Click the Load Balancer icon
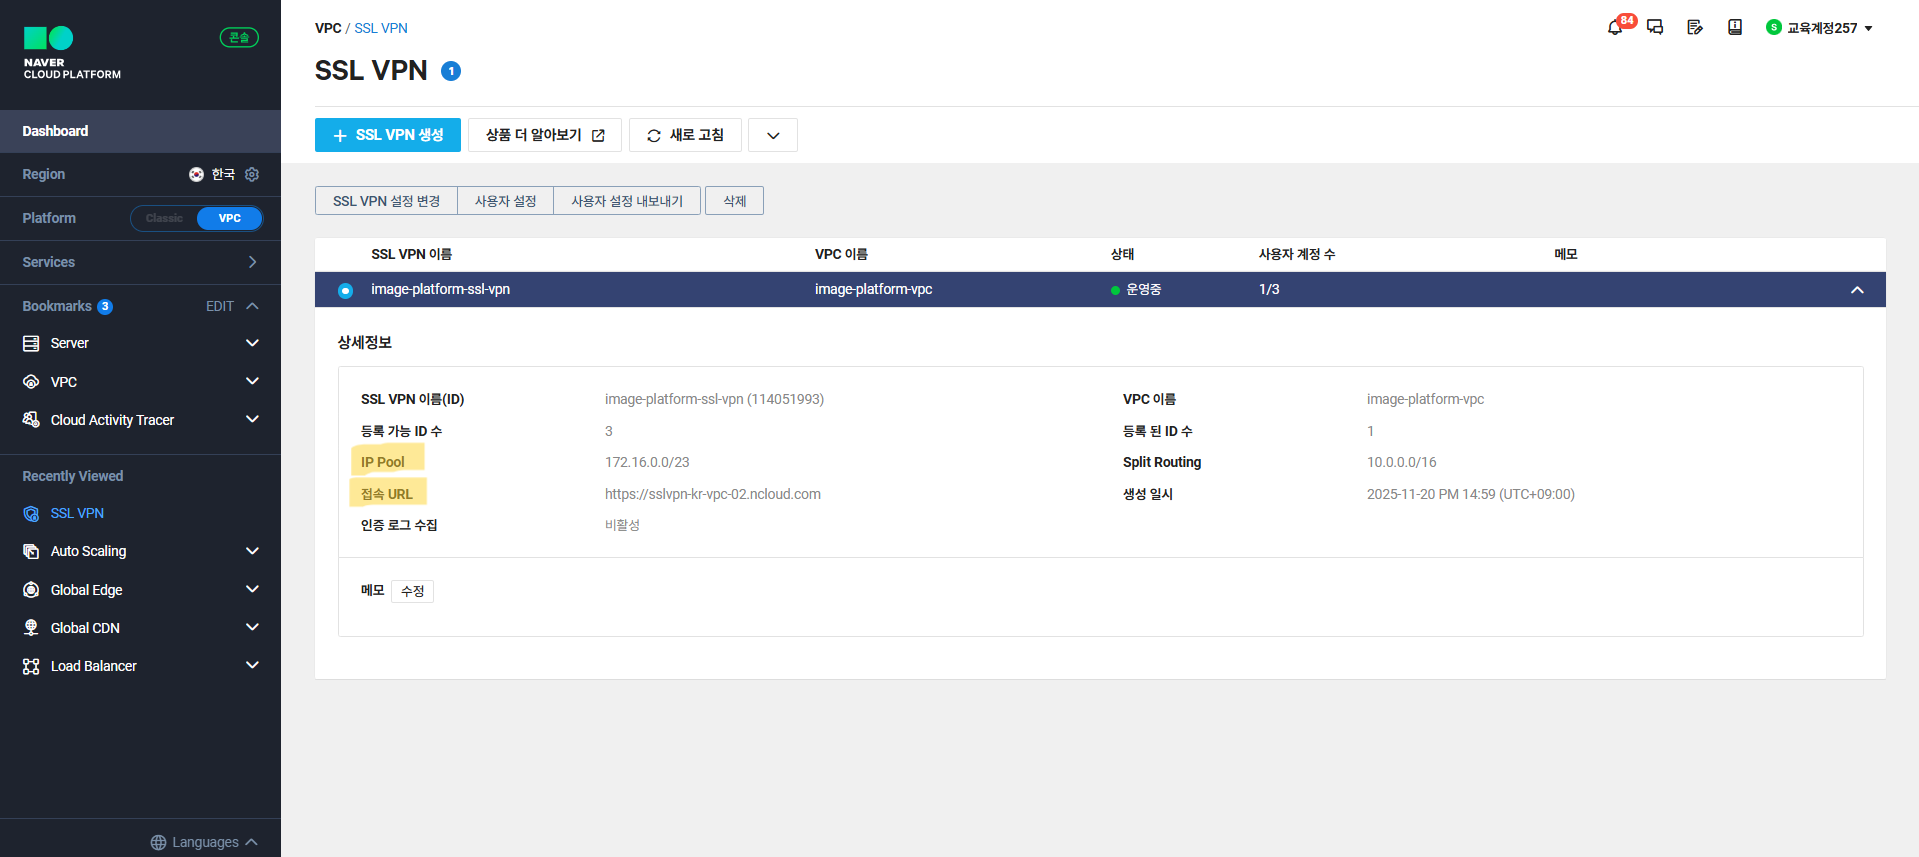The width and height of the screenshot is (1919, 857). click(x=31, y=666)
